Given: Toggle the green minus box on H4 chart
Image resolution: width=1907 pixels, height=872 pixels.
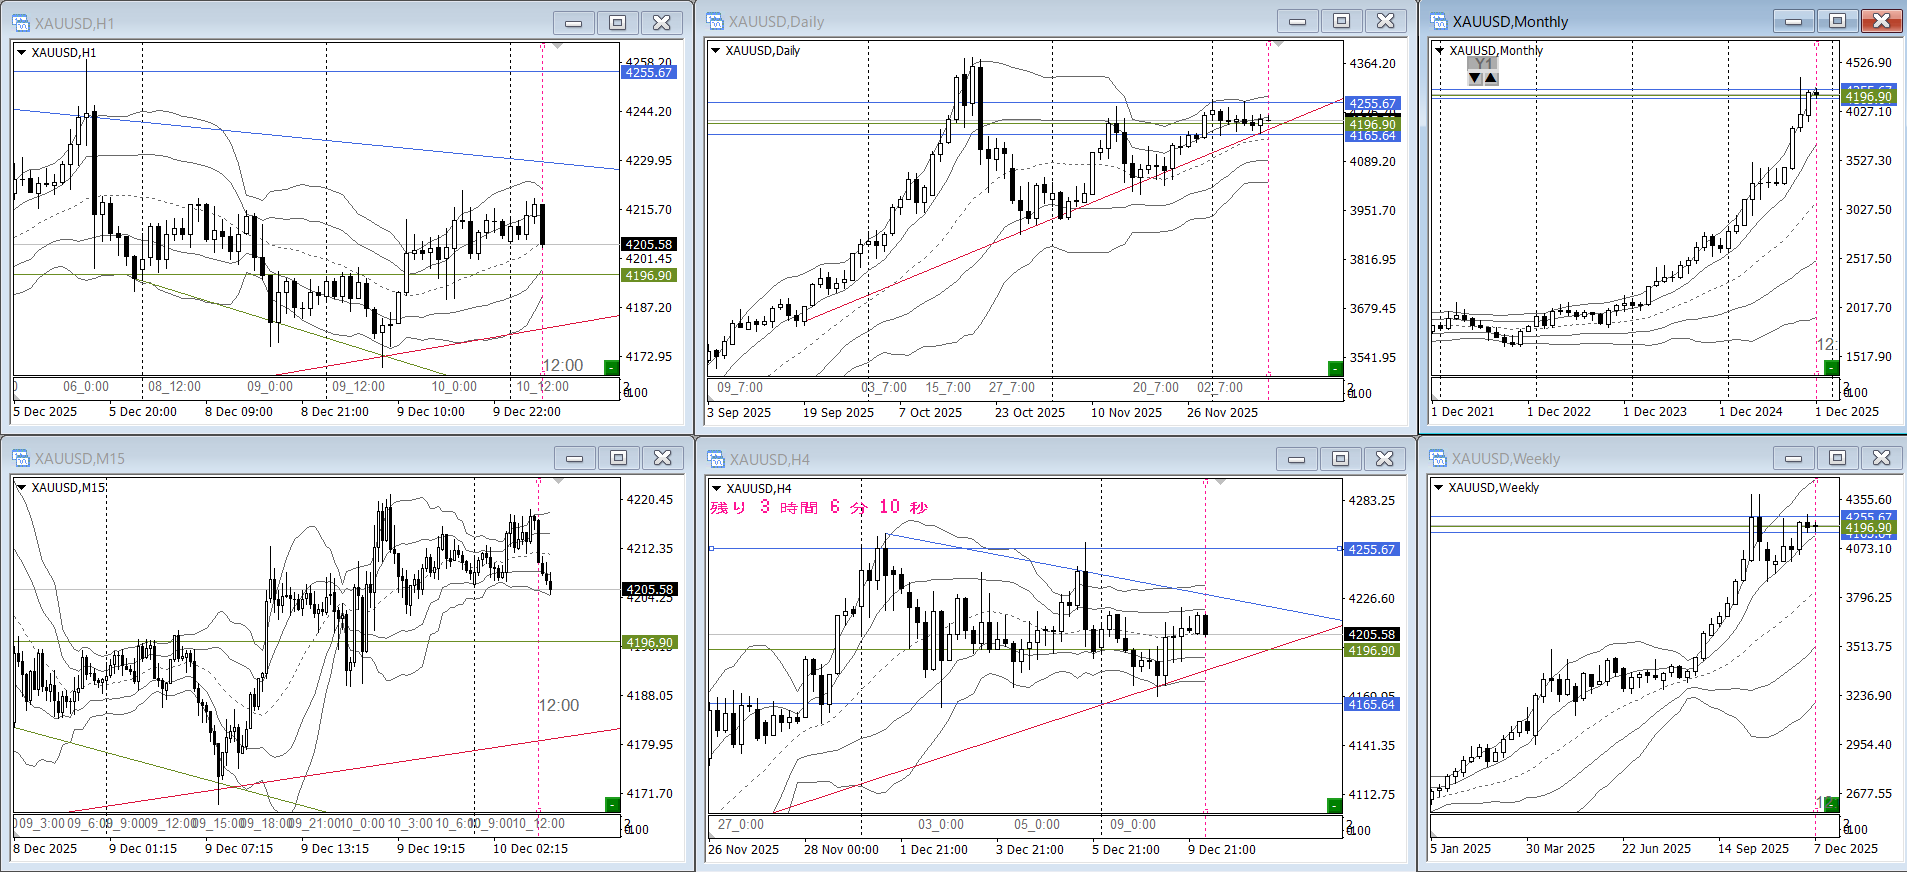Looking at the screenshot, I should [1333, 805].
